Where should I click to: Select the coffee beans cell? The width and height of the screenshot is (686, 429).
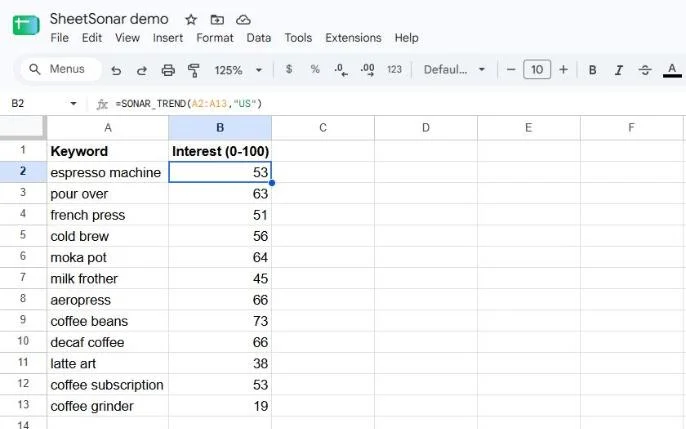pos(108,321)
